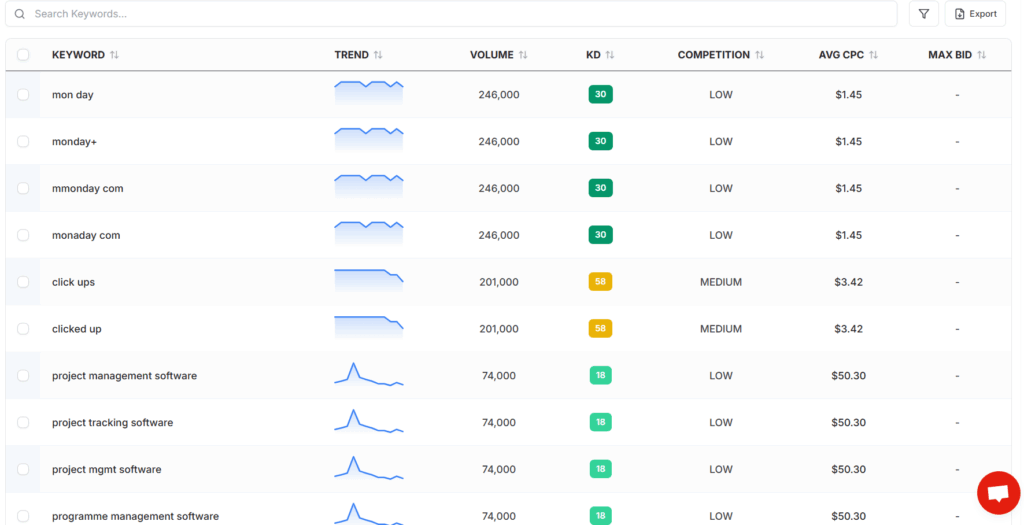Check the box for 'programme management software'
The height and width of the screenshot is (525, 1024).
[x=23, y=516]
